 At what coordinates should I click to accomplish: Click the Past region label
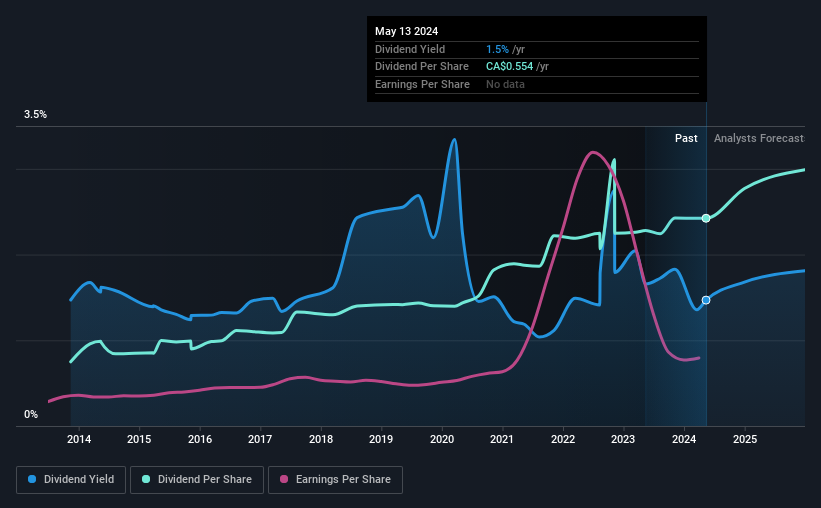pyautogui.click(x=686, y=138)
